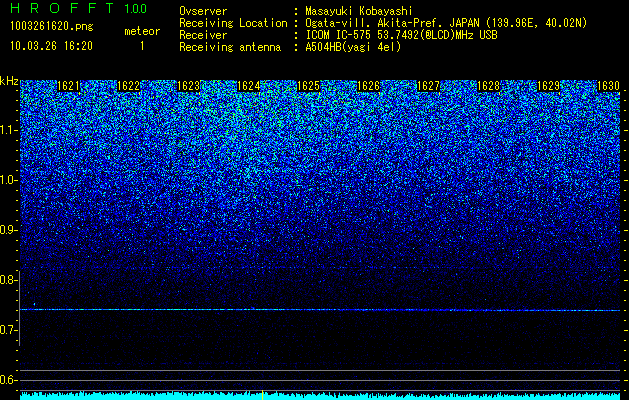The image size is (629, 400).
Task: Click the yellow spike in cyan level bar
Action: pos(262,395)
